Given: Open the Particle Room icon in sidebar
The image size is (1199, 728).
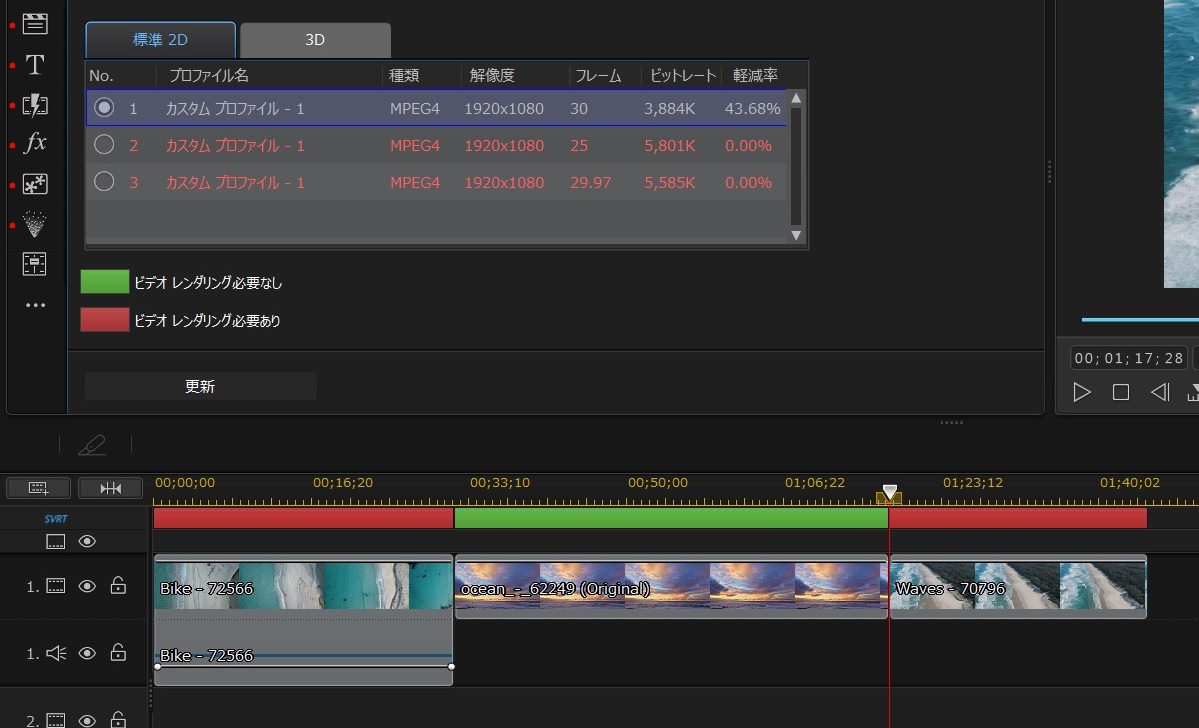Looking at the screenshot, I should 35,185.
